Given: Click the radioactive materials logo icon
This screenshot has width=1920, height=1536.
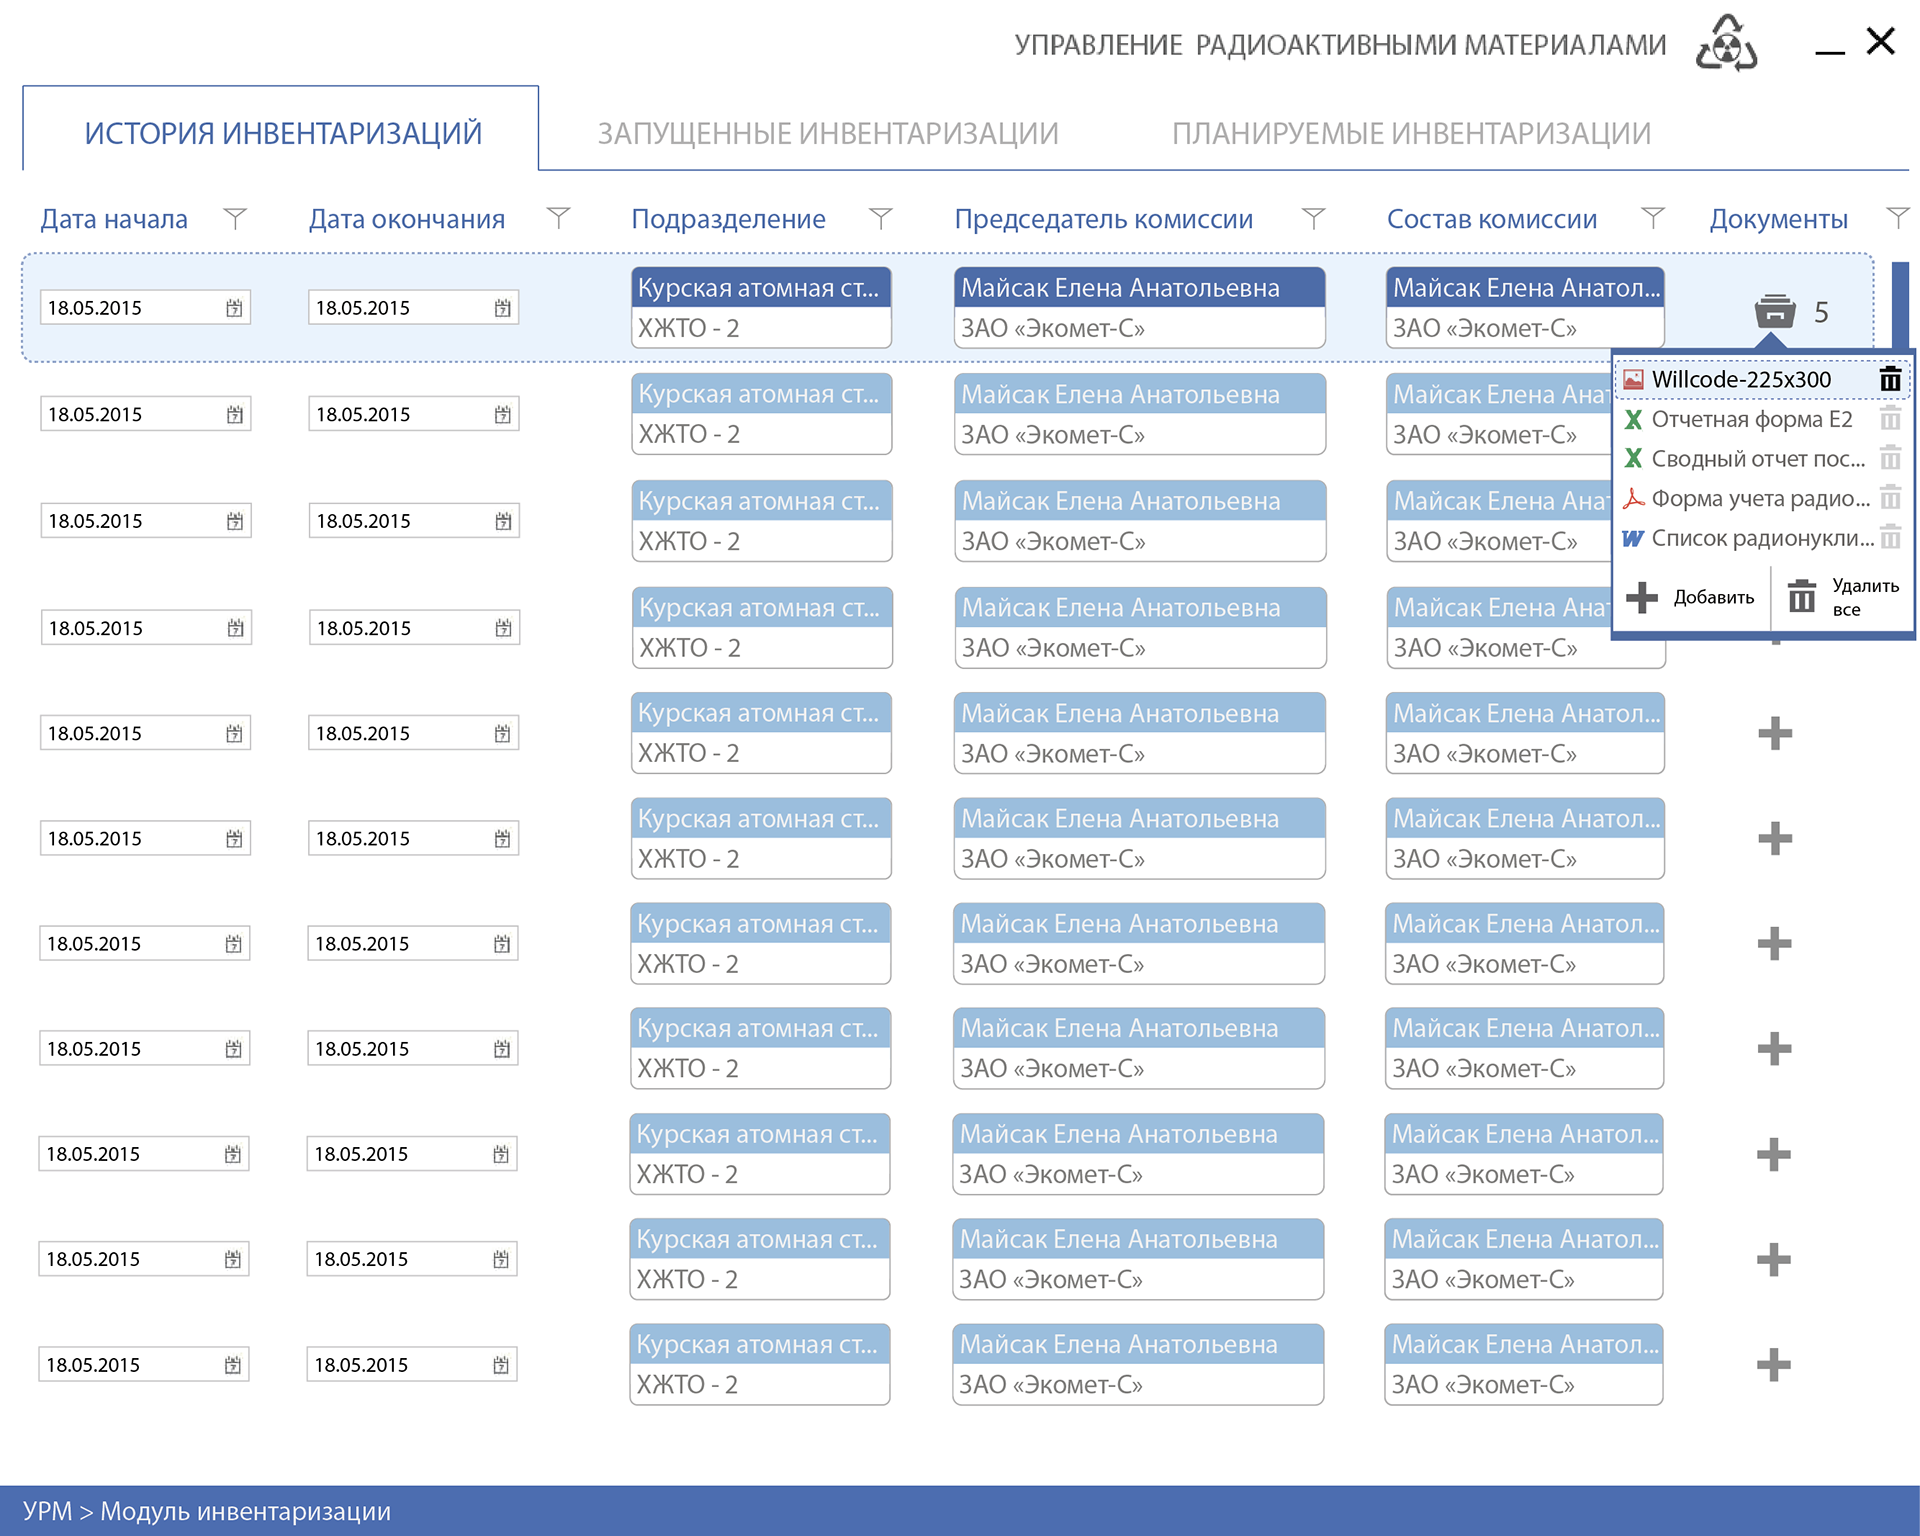Looking at the screenshot, I should coord(1727,43).
